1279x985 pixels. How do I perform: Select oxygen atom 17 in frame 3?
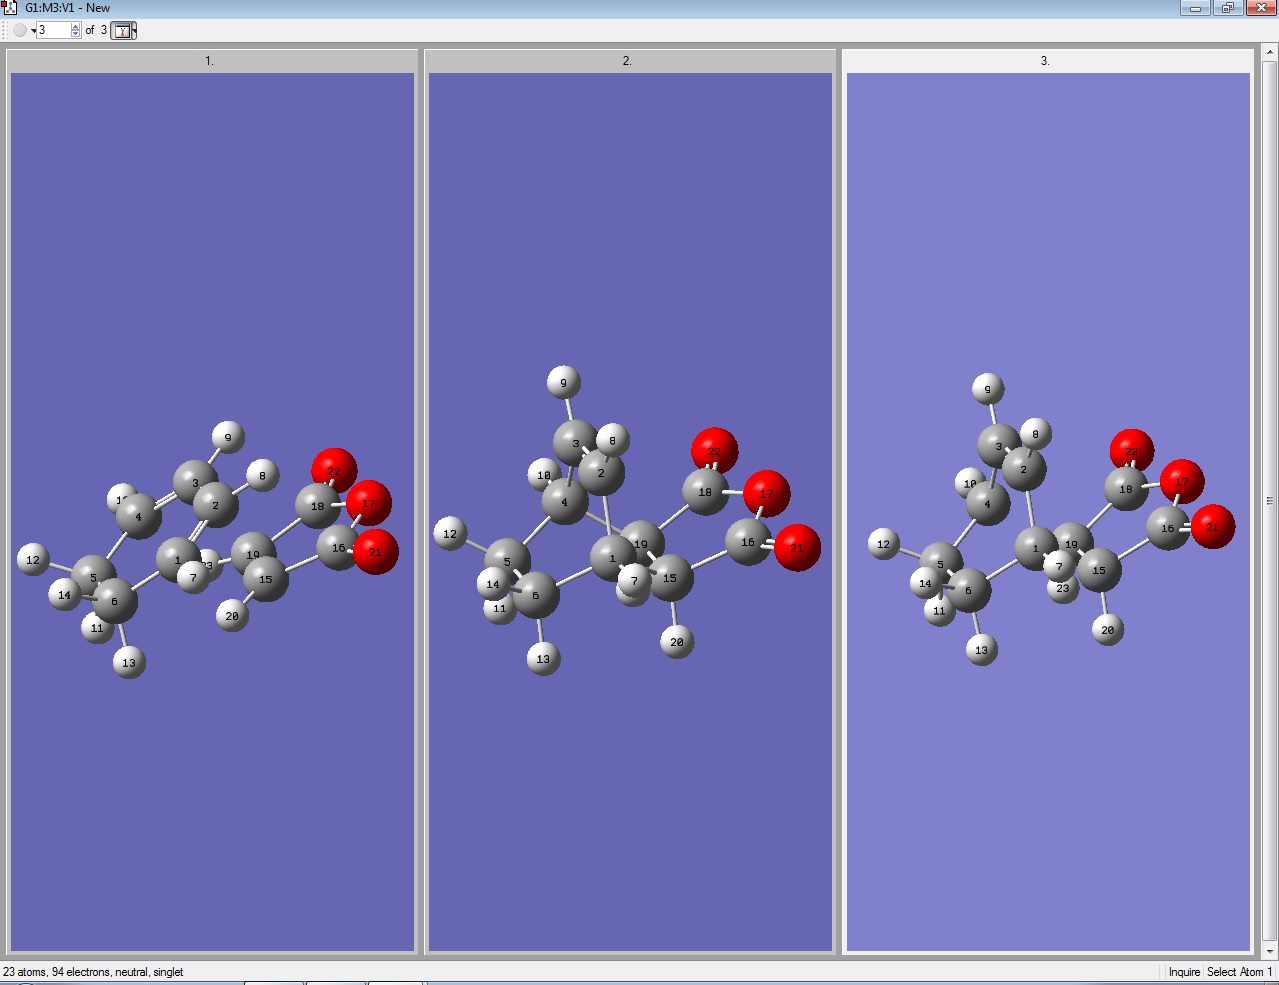[x=1182, y=481]
